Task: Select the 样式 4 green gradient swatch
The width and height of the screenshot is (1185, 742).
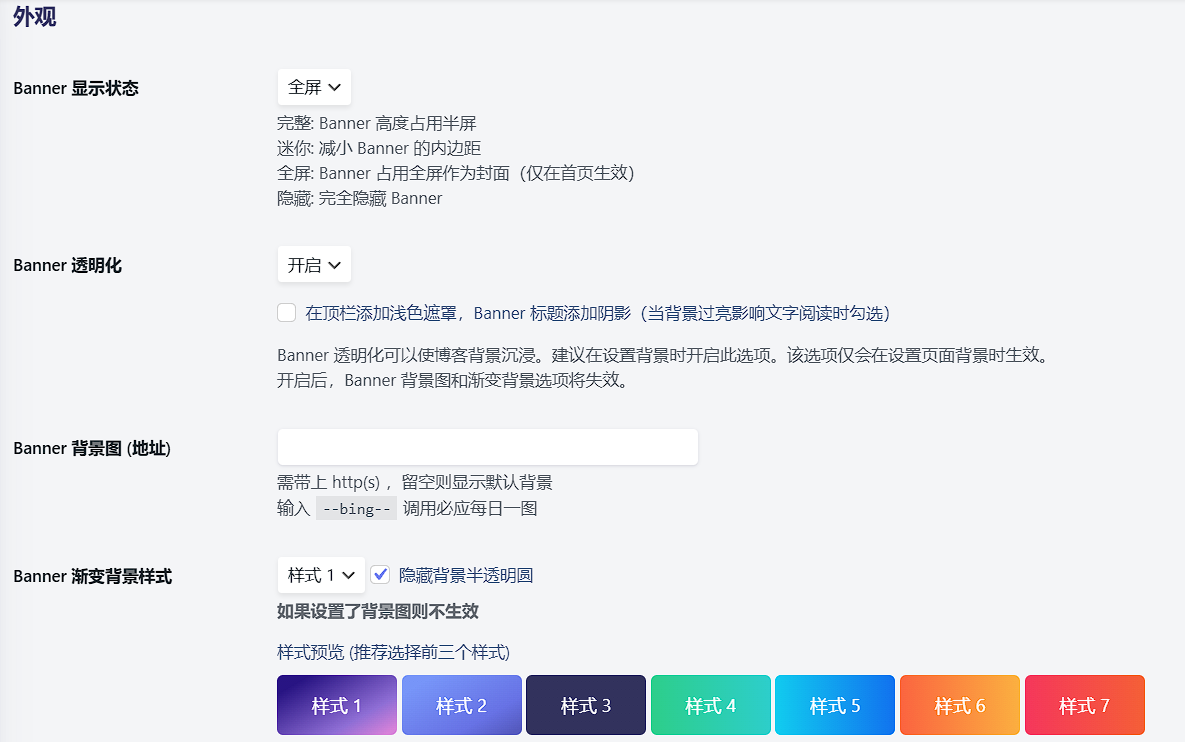Action: coord(710,705)
